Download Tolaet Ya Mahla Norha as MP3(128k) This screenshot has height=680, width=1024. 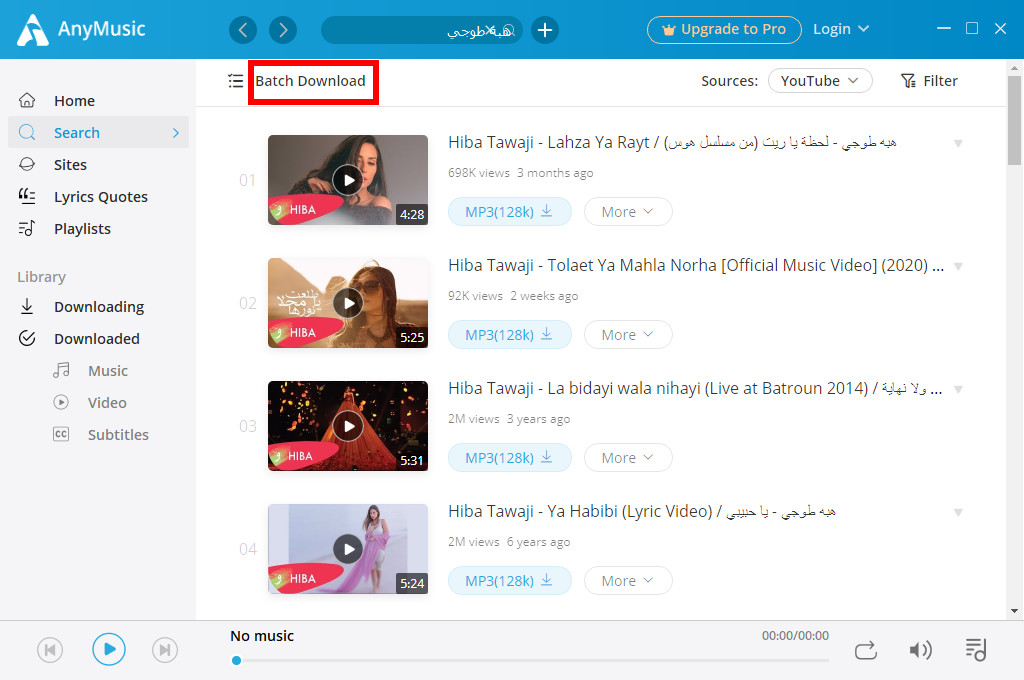click(x=509, y=334)
